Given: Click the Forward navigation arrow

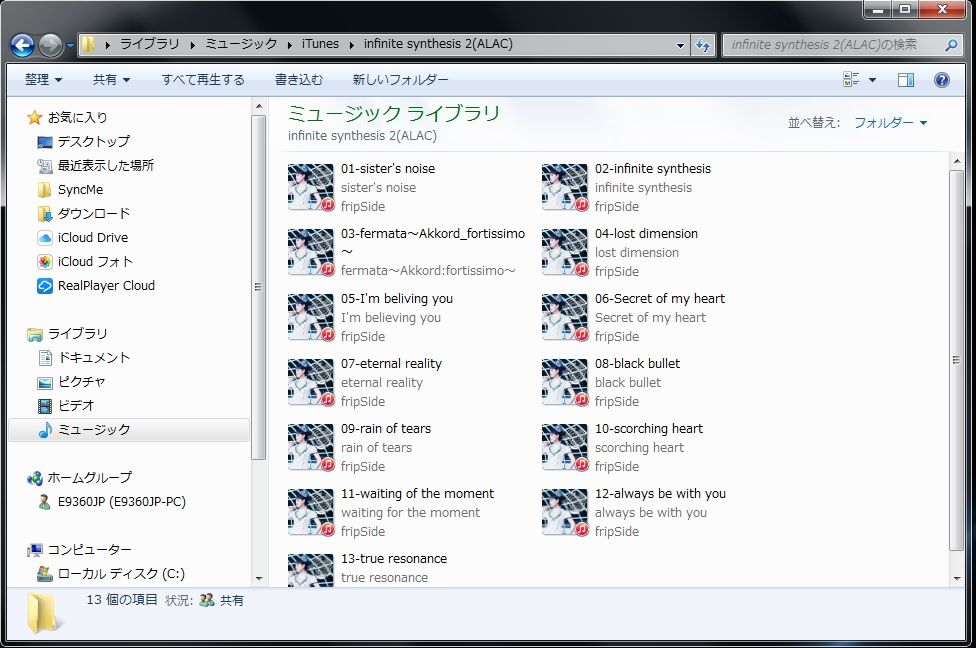Looking at the screenshot, I should (x=50, y=45).
